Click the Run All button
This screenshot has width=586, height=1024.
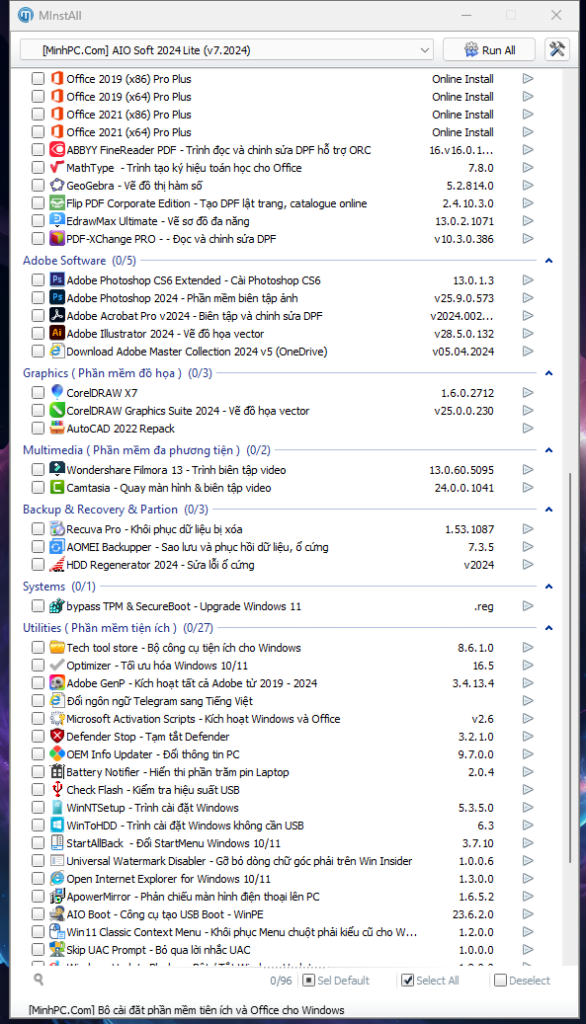tap(489, 50)
